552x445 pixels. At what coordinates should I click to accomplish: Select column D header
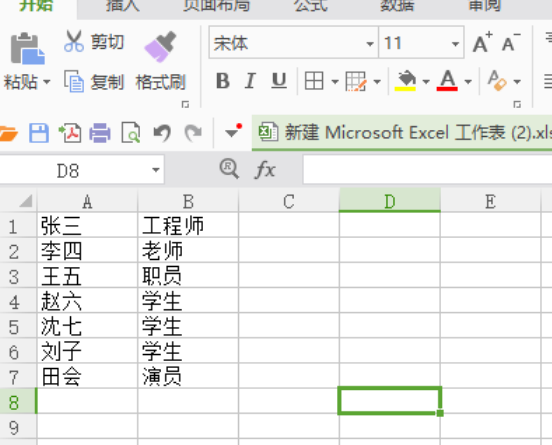tap(390, 201)
